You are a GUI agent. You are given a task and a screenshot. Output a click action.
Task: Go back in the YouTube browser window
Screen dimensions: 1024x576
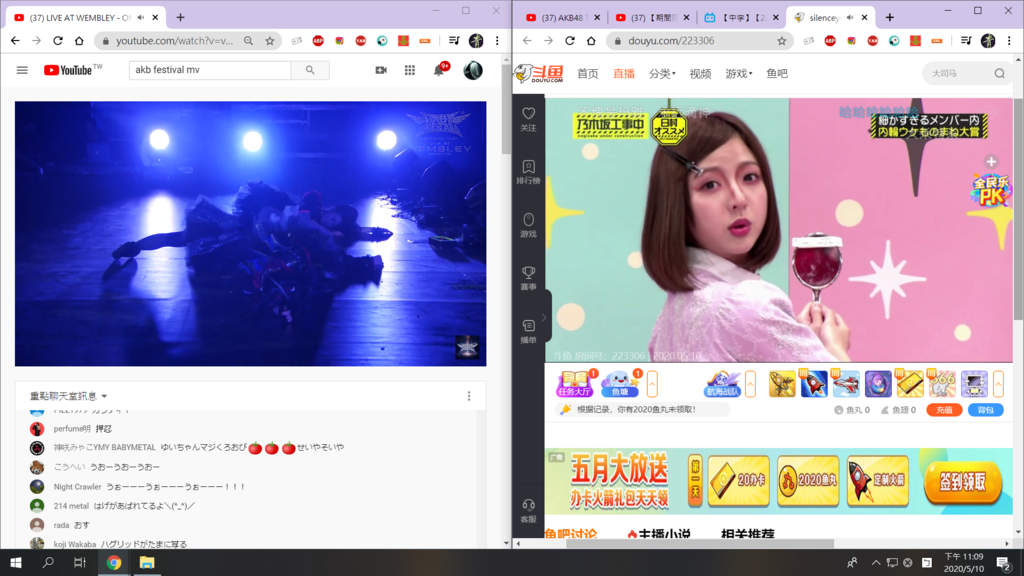point(15,40)
